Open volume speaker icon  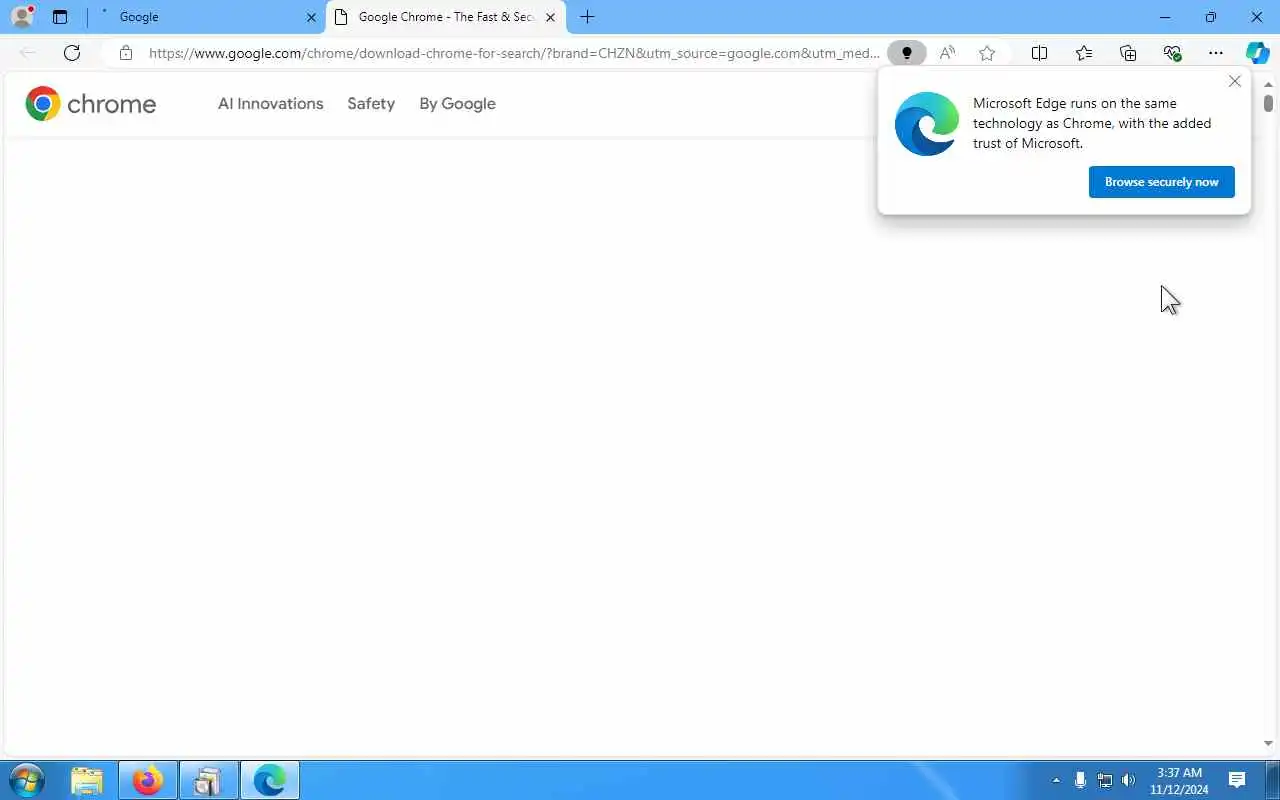tap(1129, 780)
